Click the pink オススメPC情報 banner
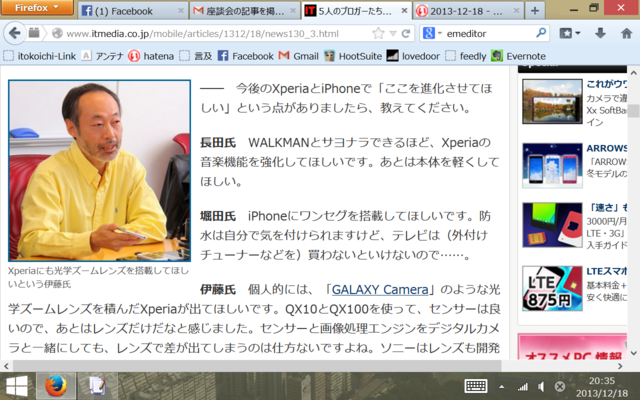The height and width of the screenshot is (400, 640). pyautogui.click(x=572, y=346)
